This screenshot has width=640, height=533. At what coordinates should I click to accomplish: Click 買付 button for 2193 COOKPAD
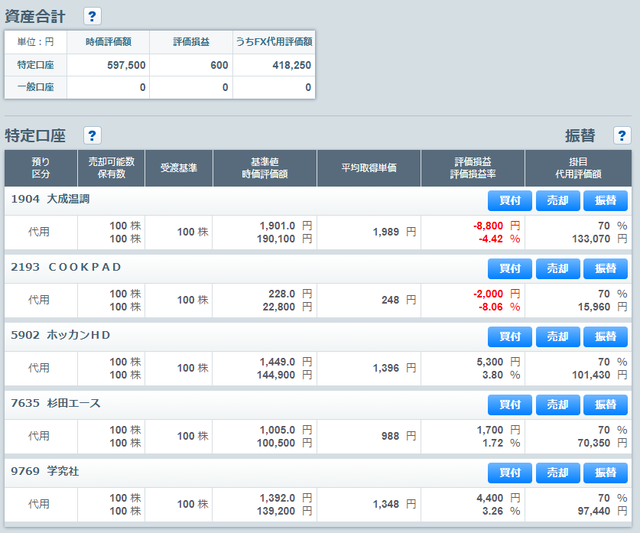tap(510, 269)
